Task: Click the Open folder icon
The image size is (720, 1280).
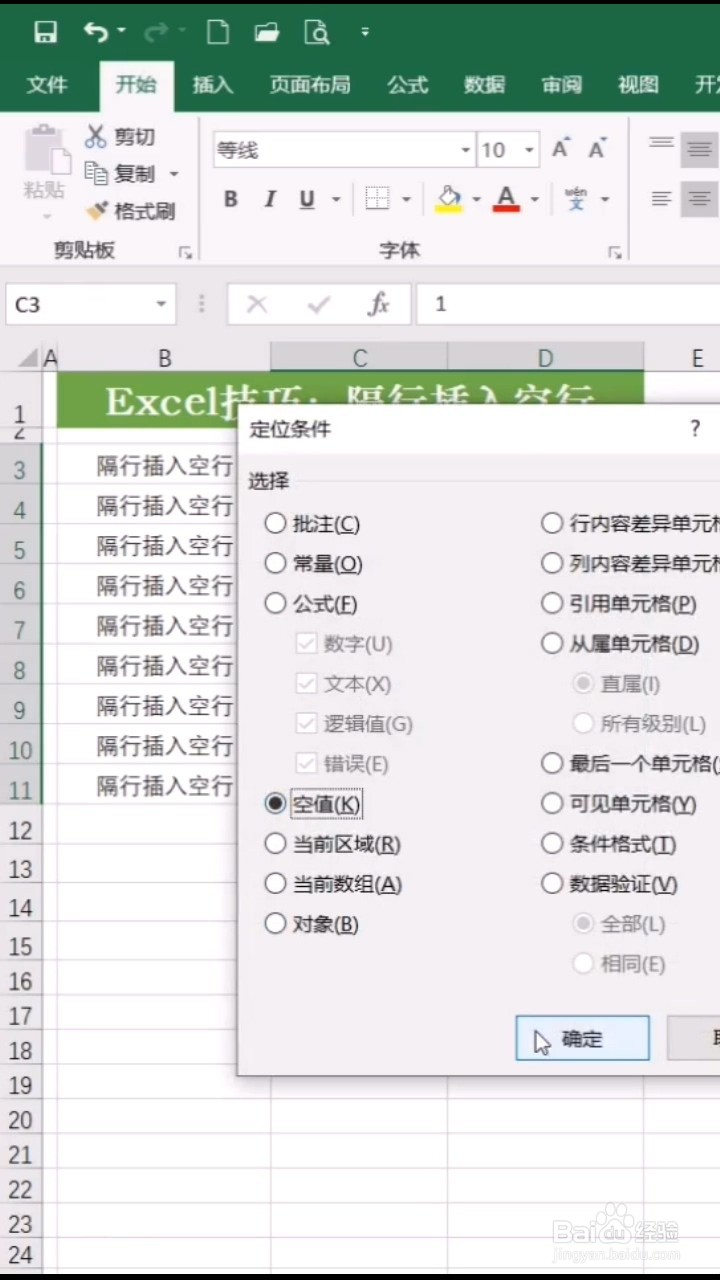Action: click(x=267, y=33)
